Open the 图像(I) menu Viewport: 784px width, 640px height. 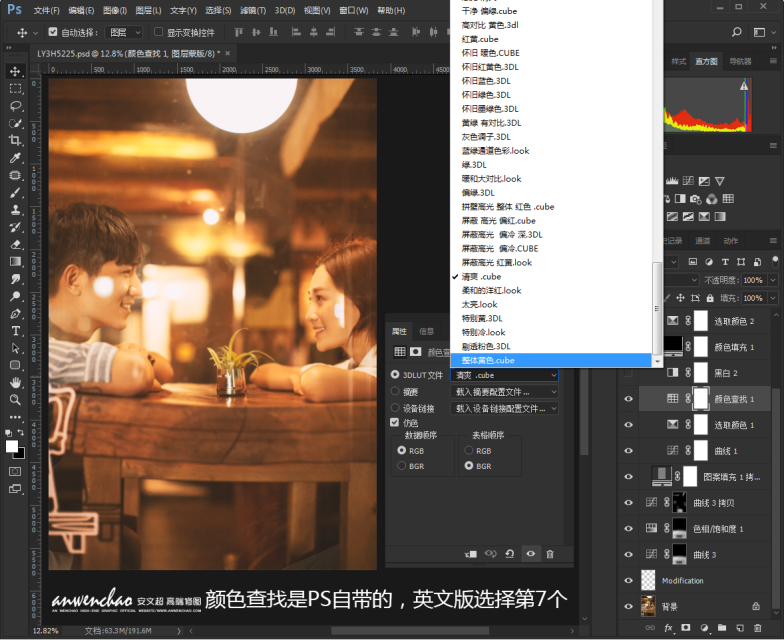[114, 10]
